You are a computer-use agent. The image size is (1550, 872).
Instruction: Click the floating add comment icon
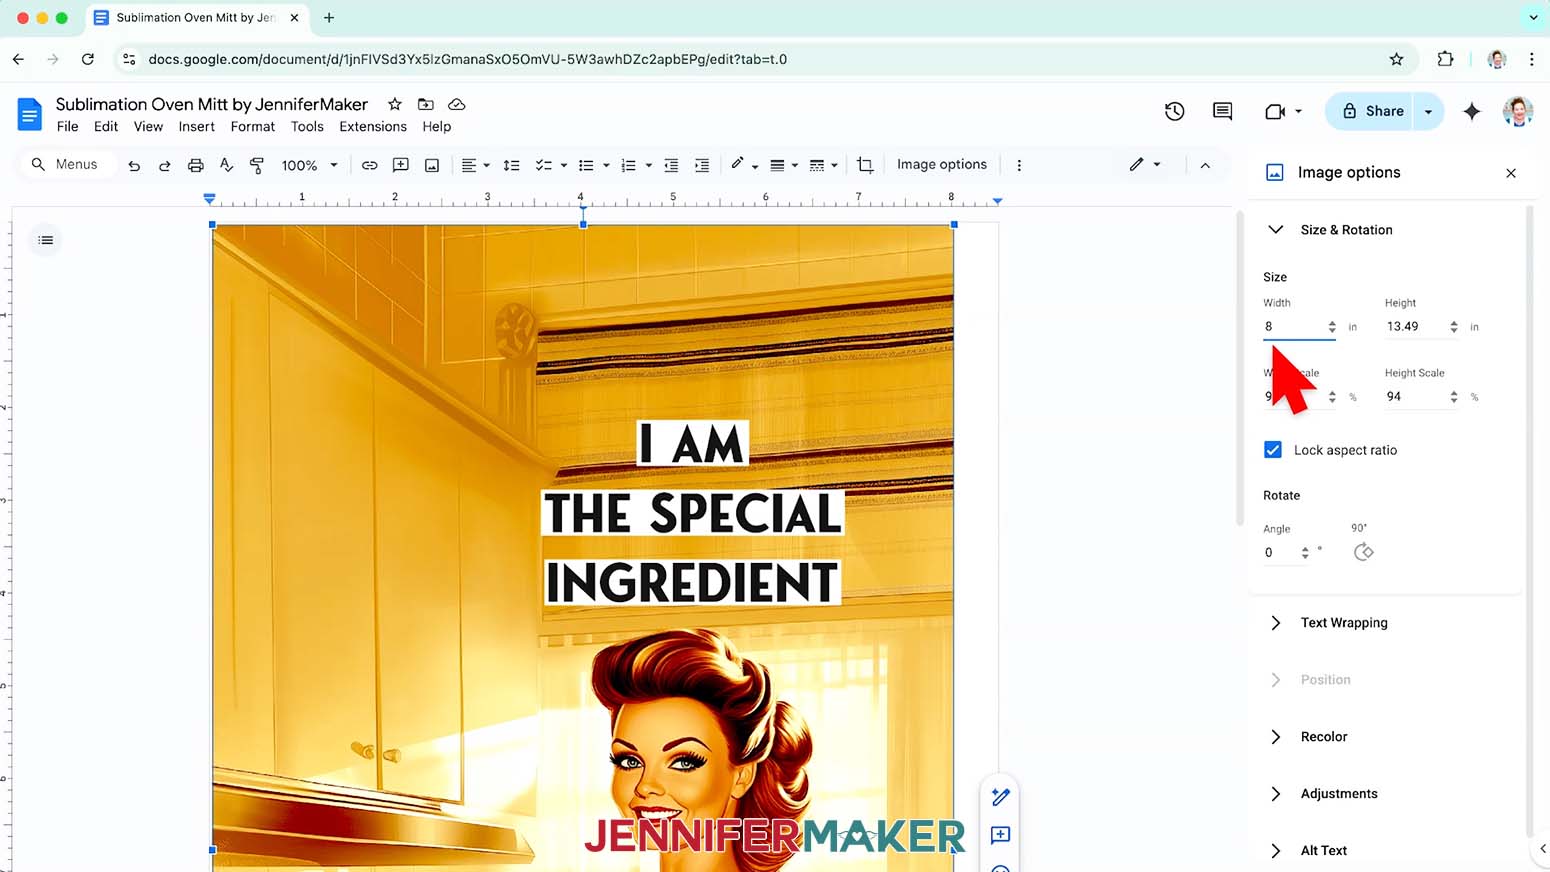(x=1000, y=835)
